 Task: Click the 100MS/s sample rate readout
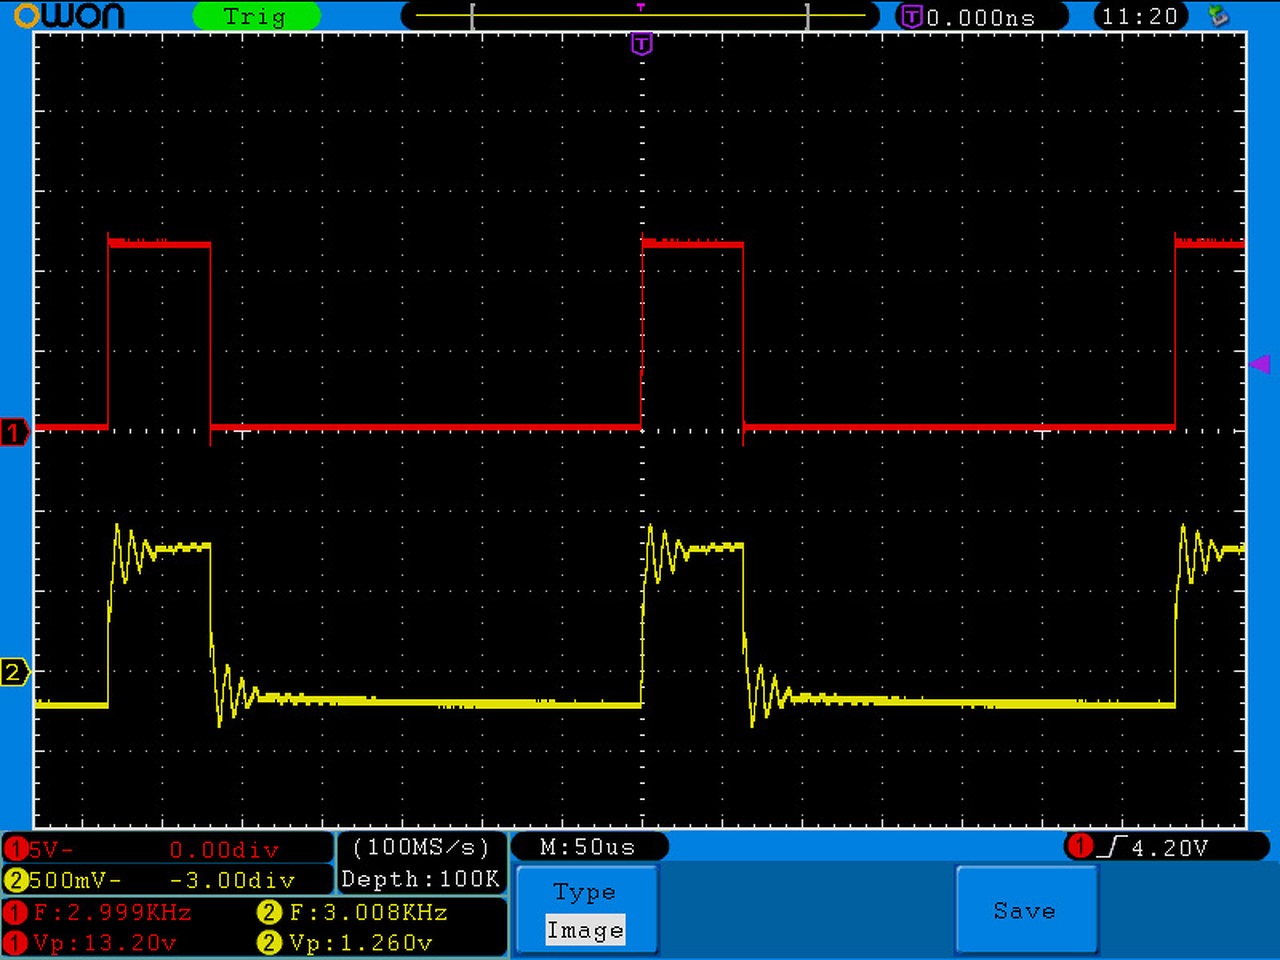(421, 847)
